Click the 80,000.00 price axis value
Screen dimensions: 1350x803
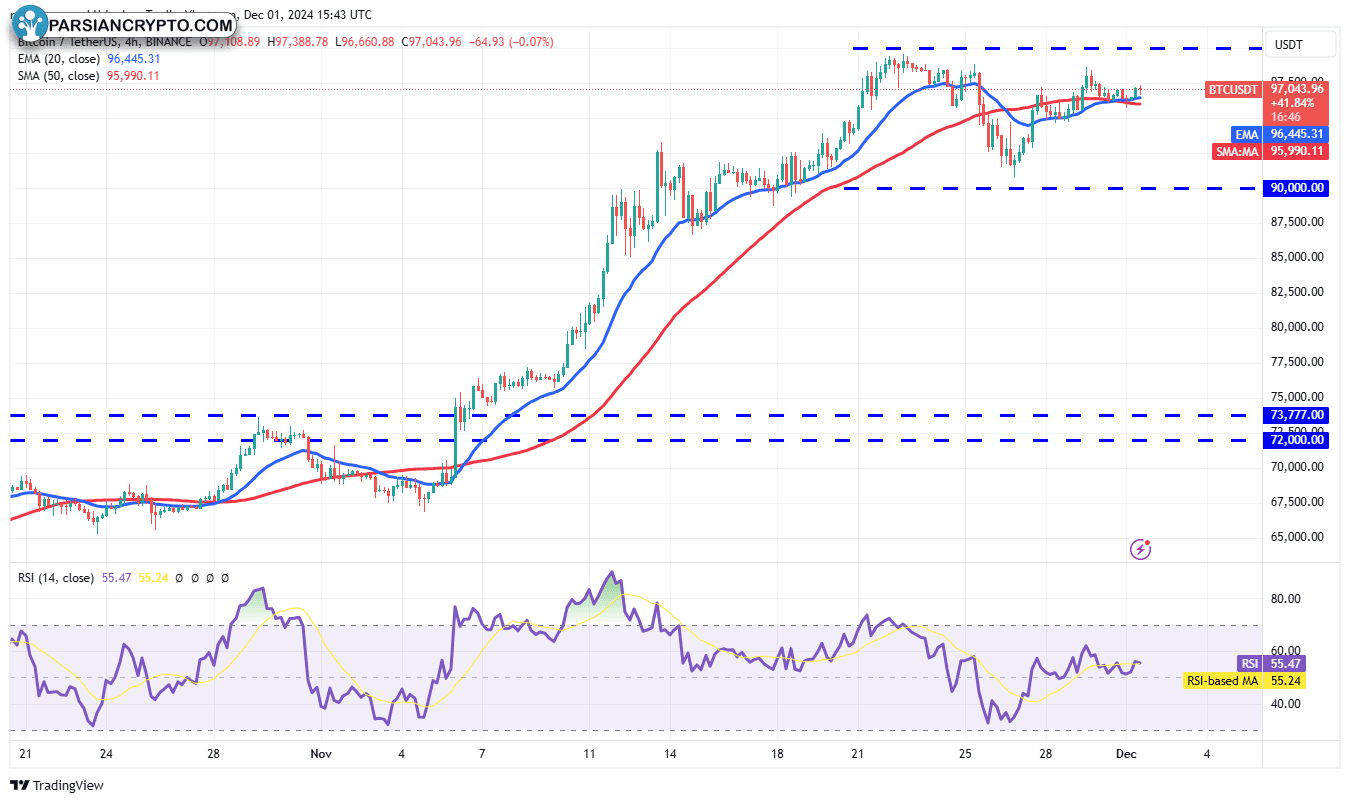click(x=1298, y=326)
